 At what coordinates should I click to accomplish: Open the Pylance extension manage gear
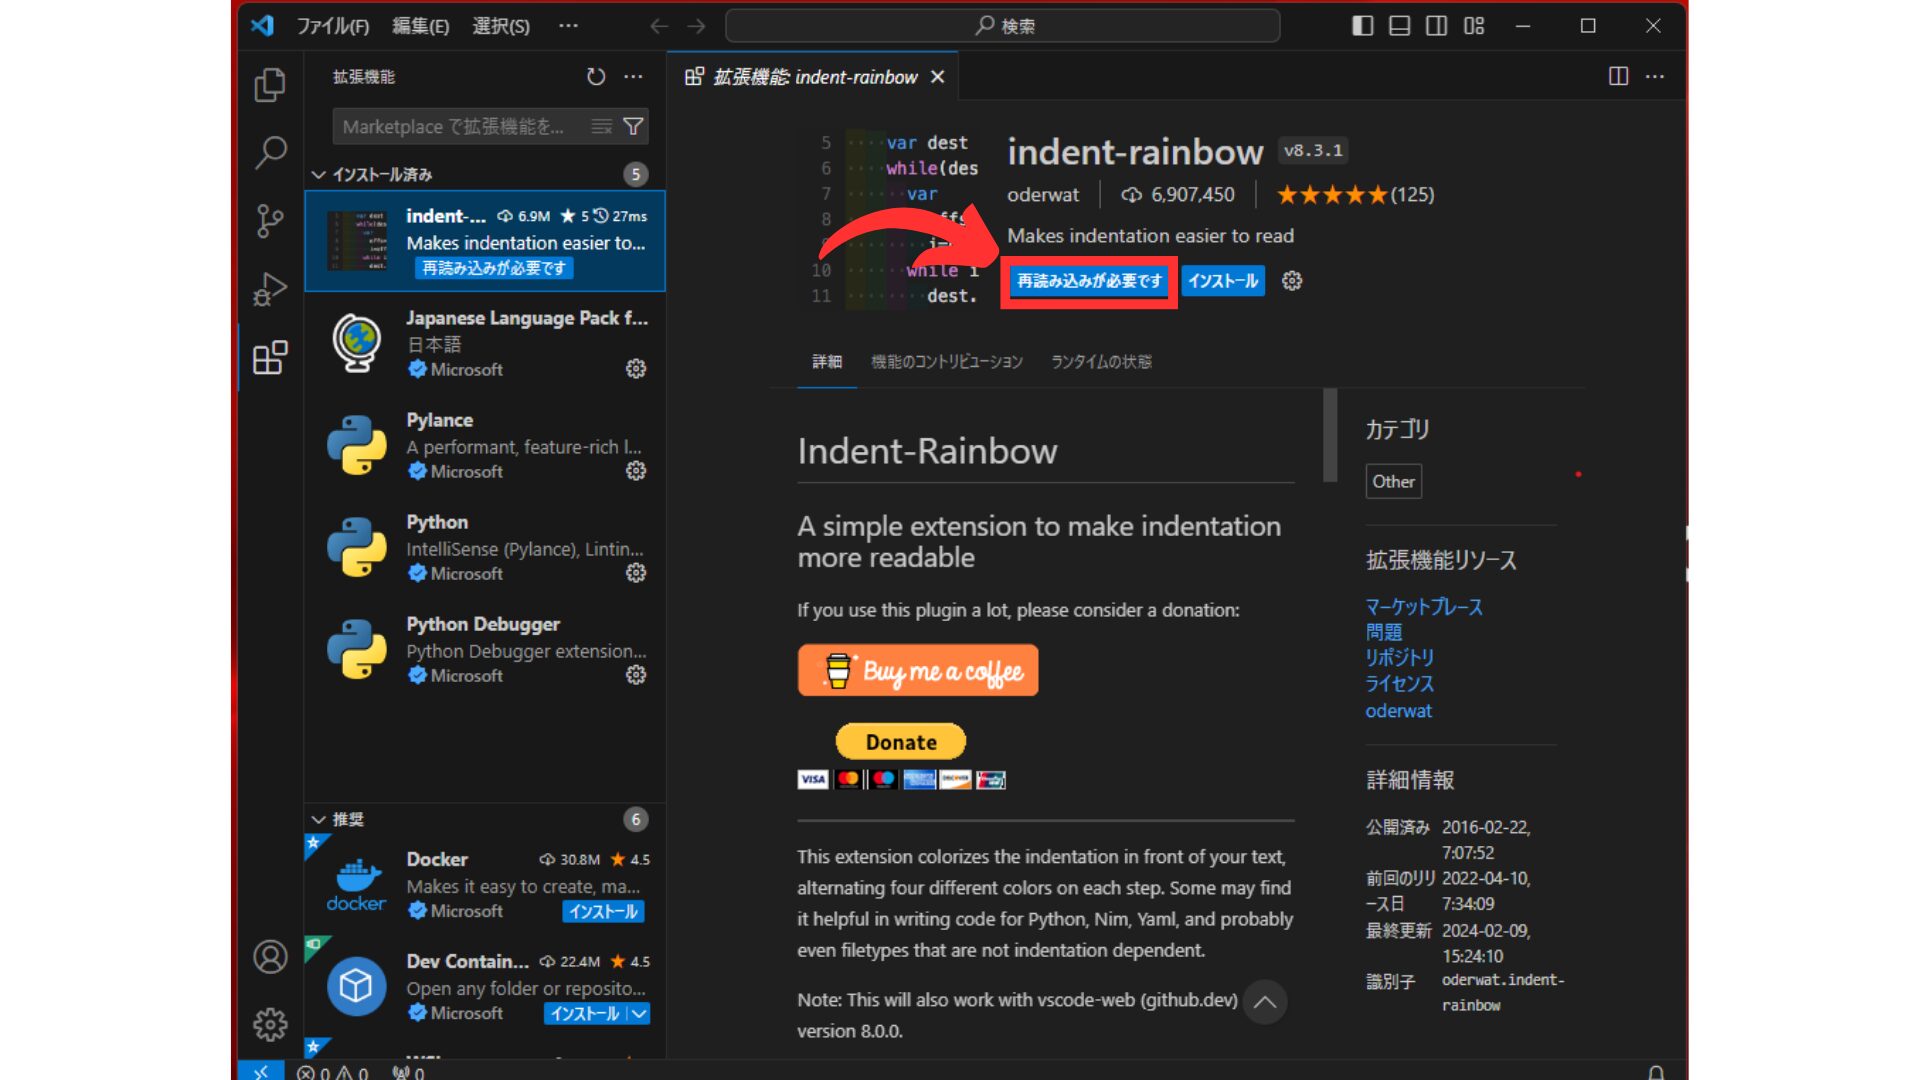636,471
